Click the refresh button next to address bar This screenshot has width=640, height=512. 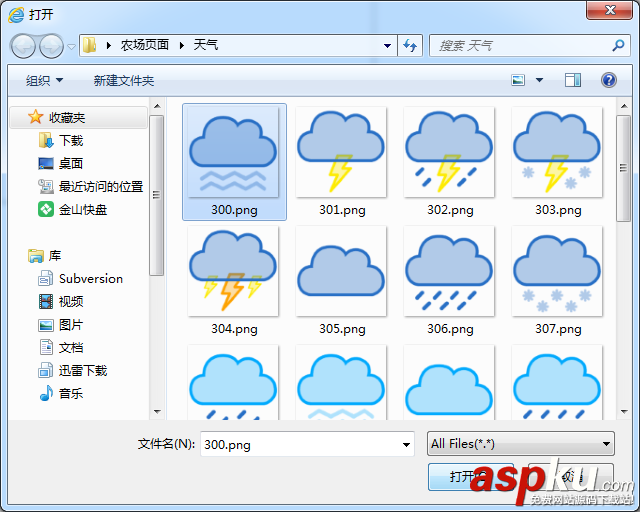tap(410, 45)
